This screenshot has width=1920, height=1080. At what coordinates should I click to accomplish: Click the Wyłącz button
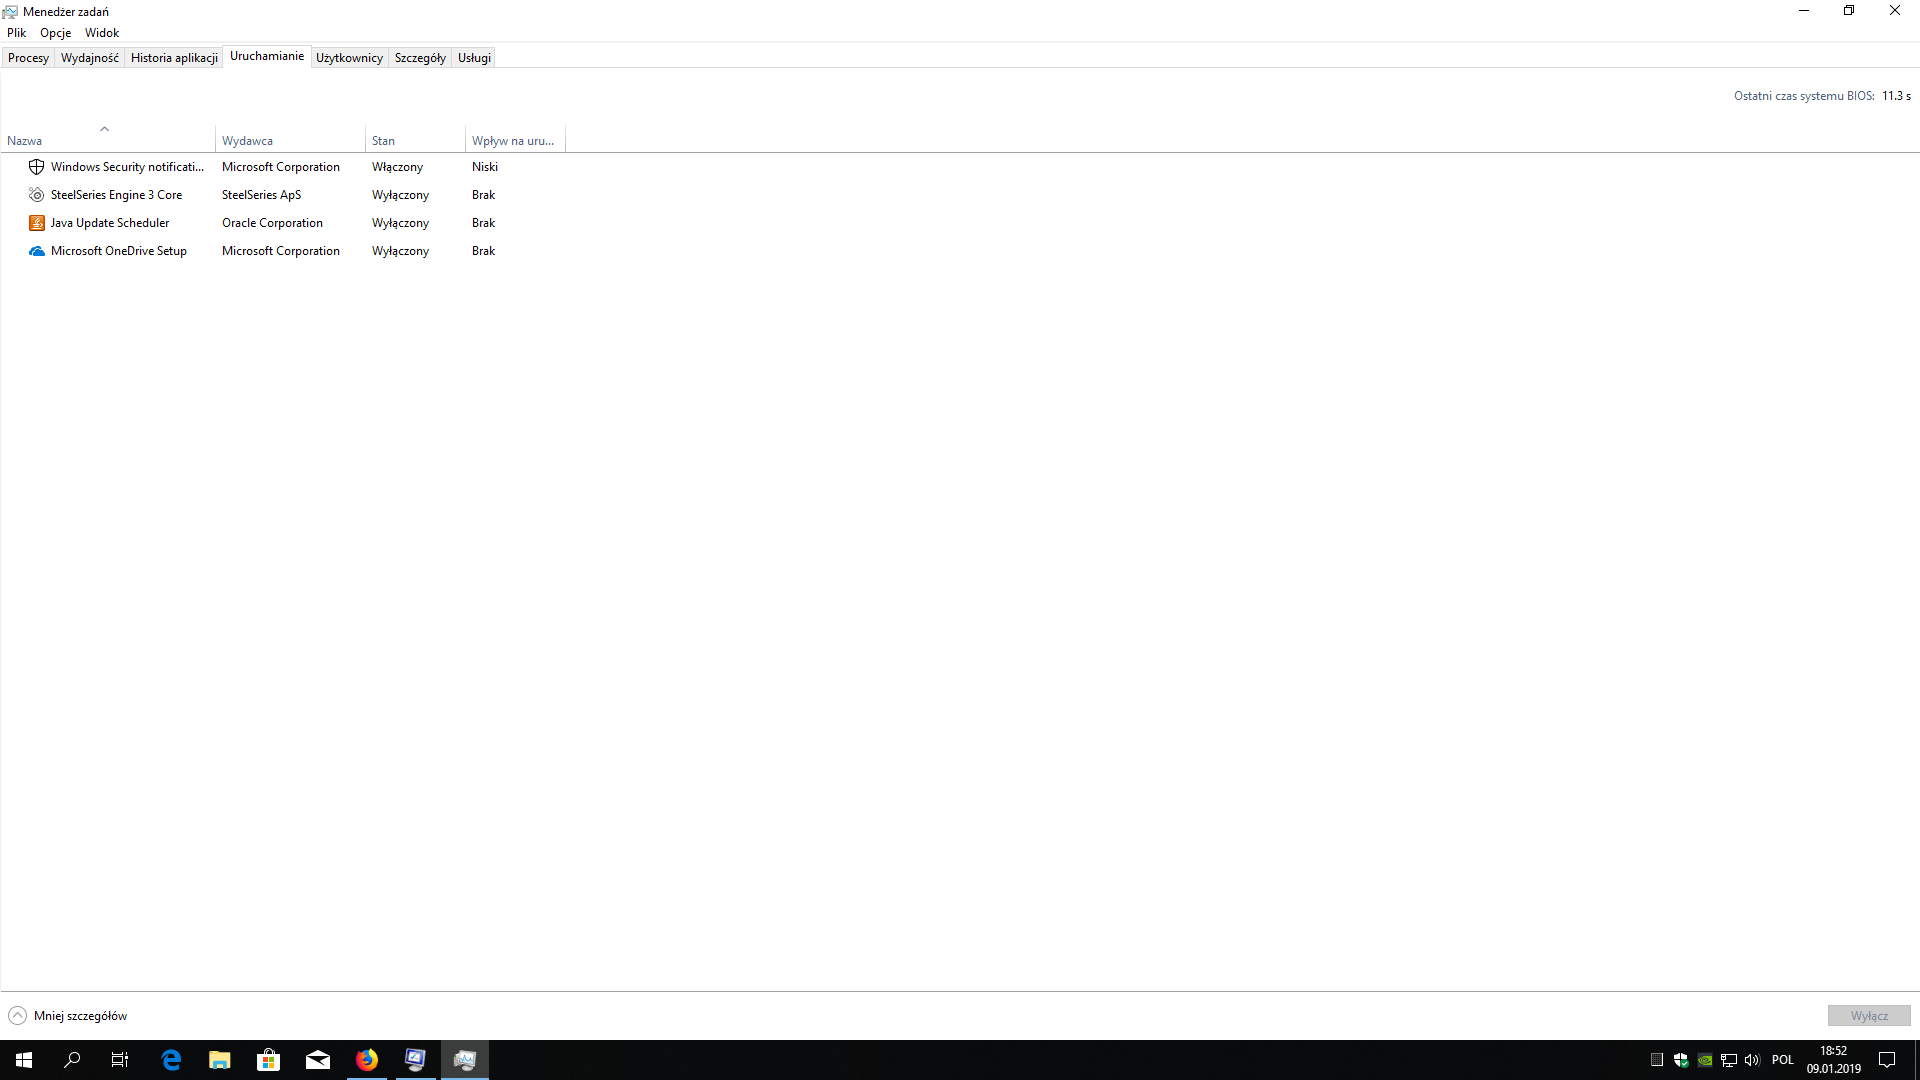coord(1869,1016)
